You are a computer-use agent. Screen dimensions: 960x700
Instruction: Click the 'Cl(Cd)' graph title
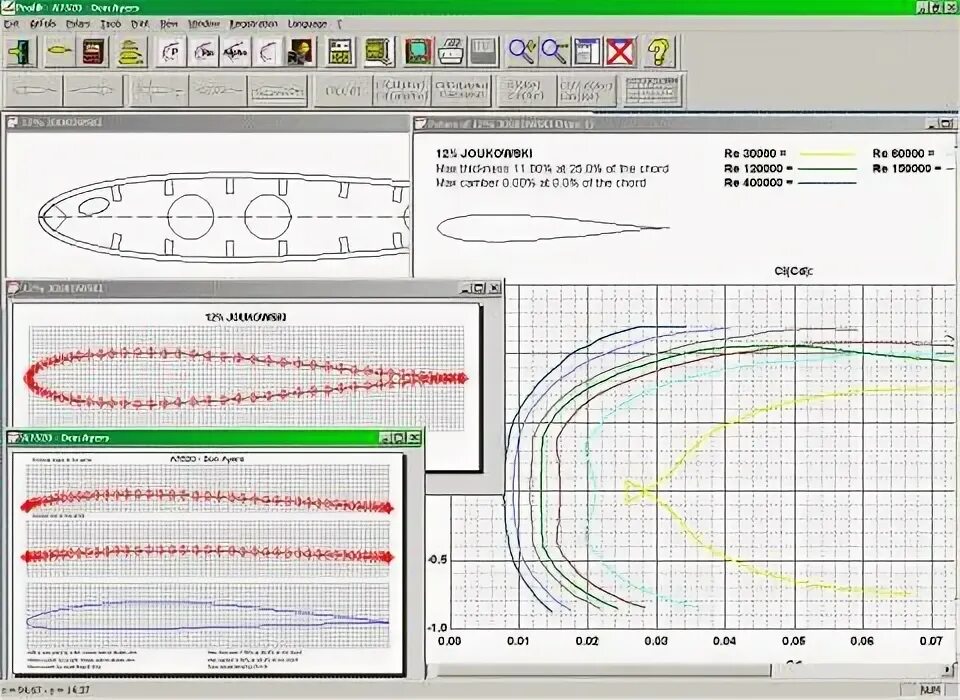tap(793, 271)
